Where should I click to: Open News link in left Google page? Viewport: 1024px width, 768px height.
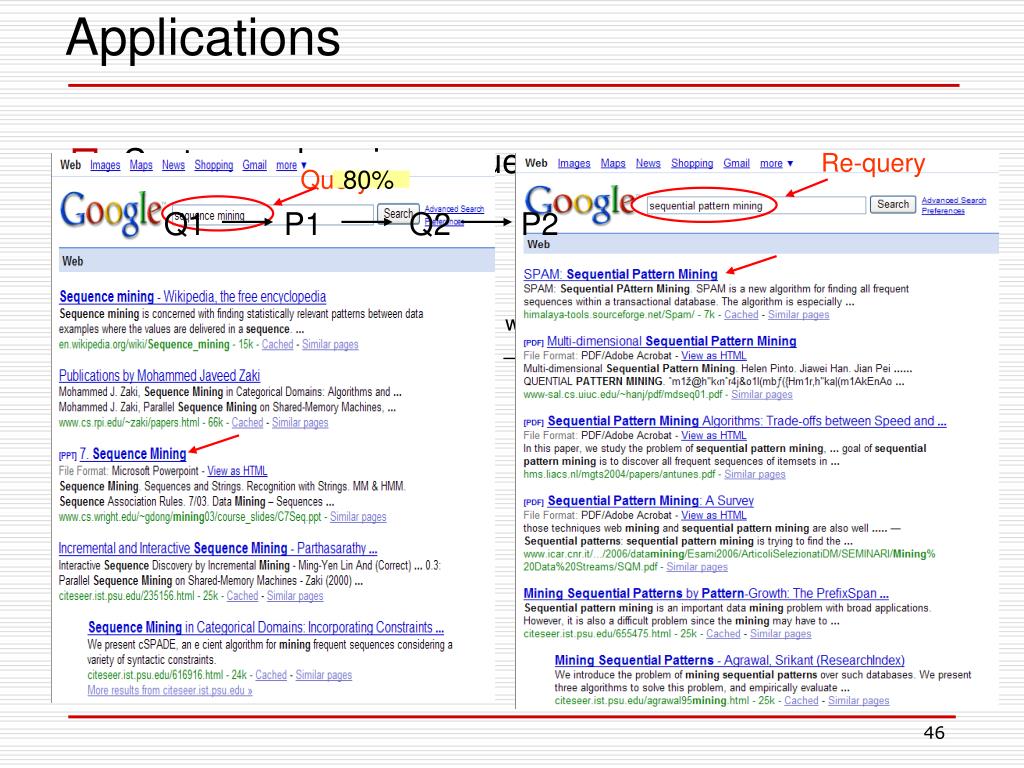(173, 165)
